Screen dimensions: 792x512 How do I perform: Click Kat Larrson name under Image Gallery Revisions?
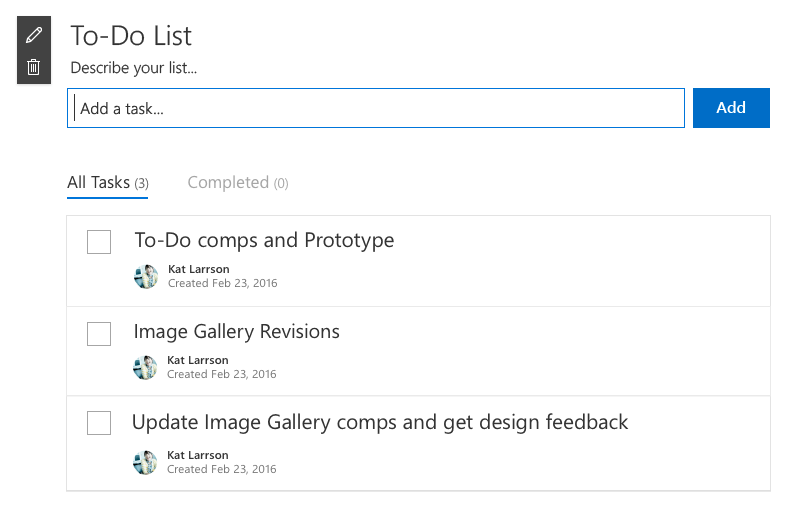coord(197,360)
